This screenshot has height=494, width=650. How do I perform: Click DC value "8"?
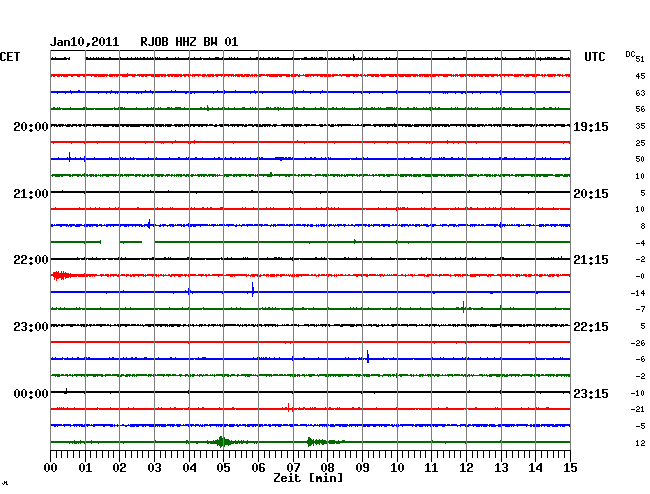coord(643,226)
